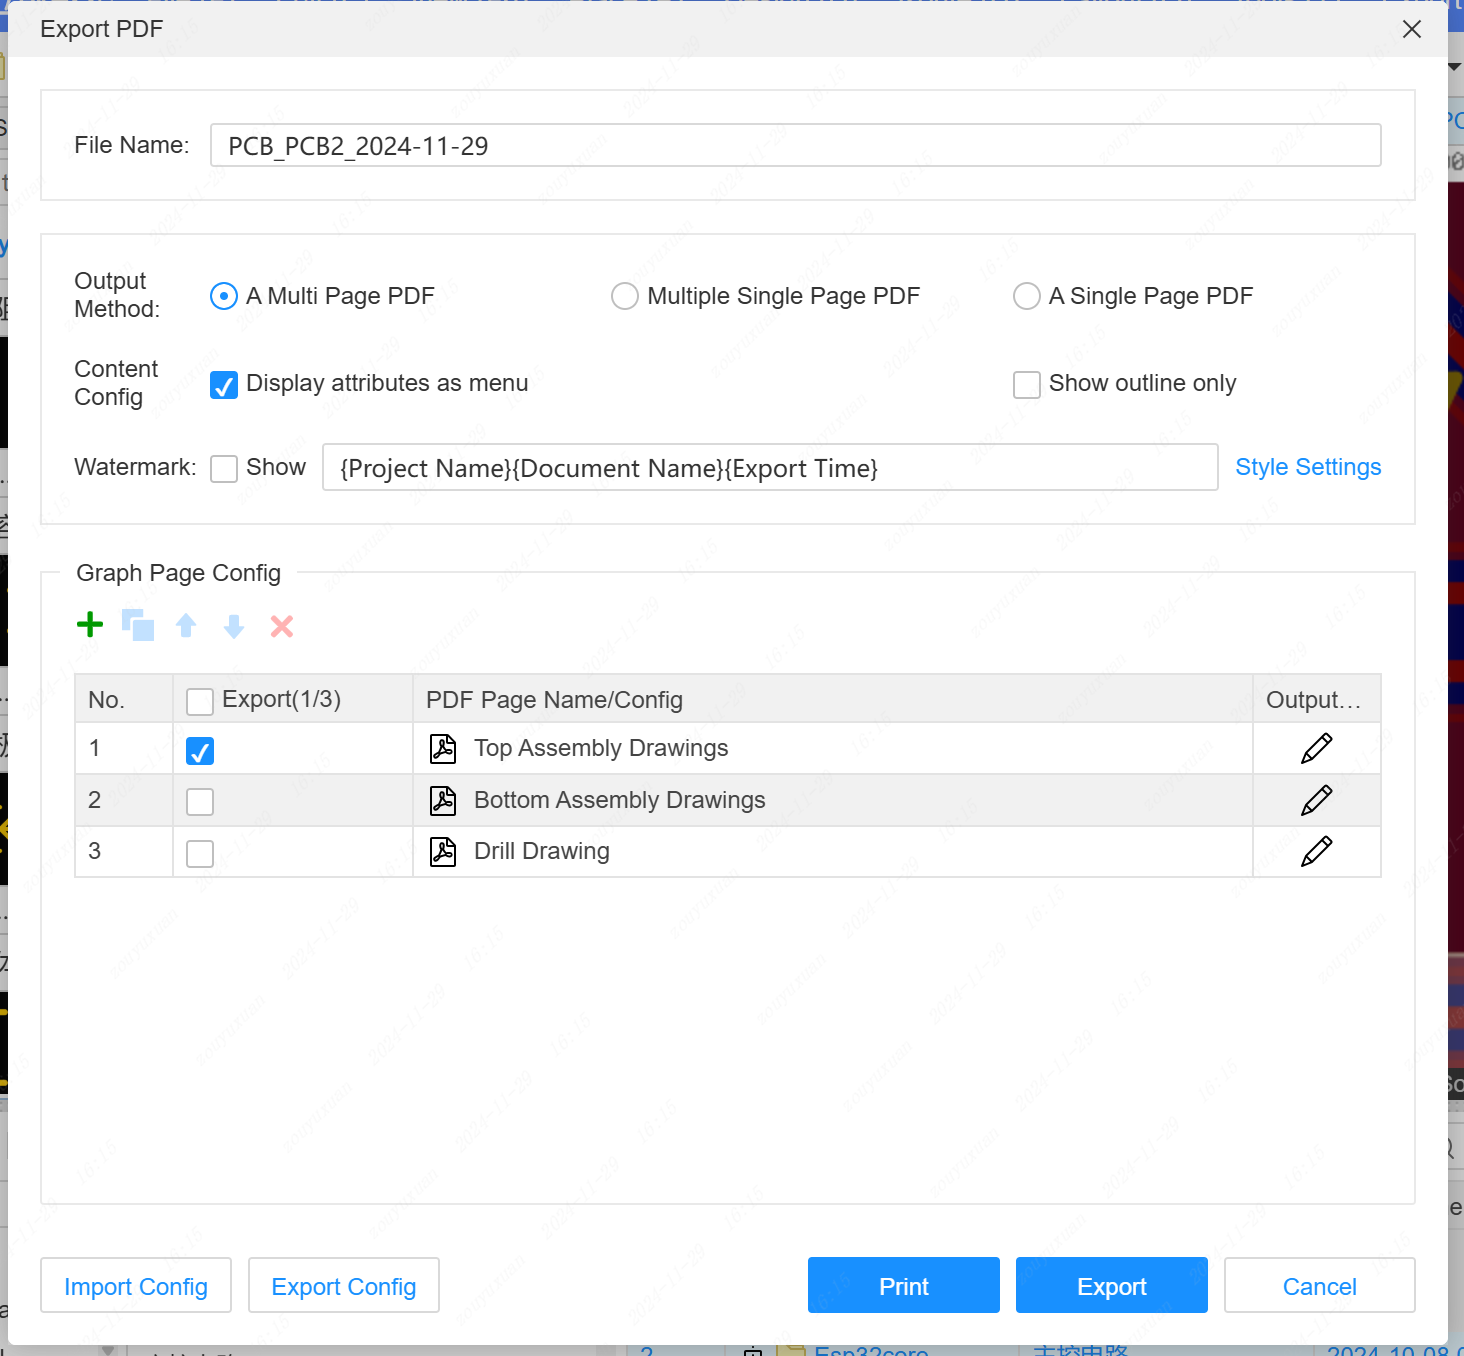Select Multiple Single Page PDF option
Viewport: 1464px width, 1356px height.
[x=625, y=296]
